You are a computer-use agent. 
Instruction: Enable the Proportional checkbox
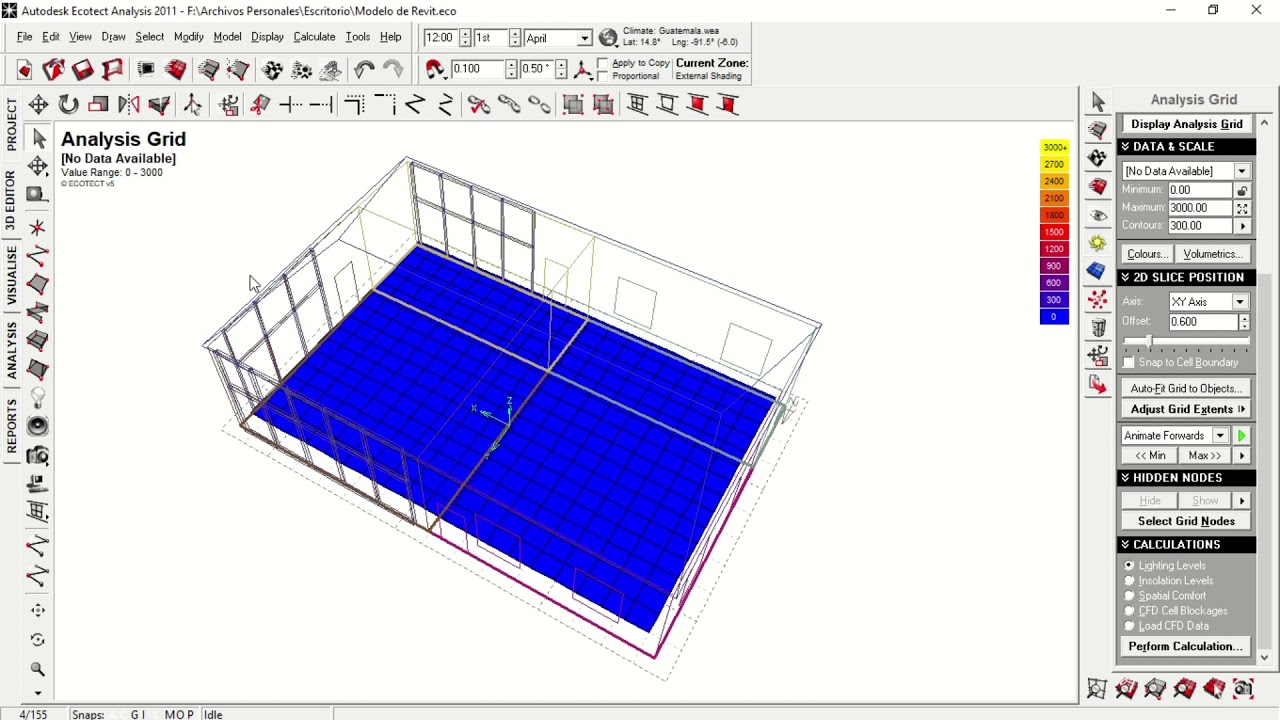(602, 76)
